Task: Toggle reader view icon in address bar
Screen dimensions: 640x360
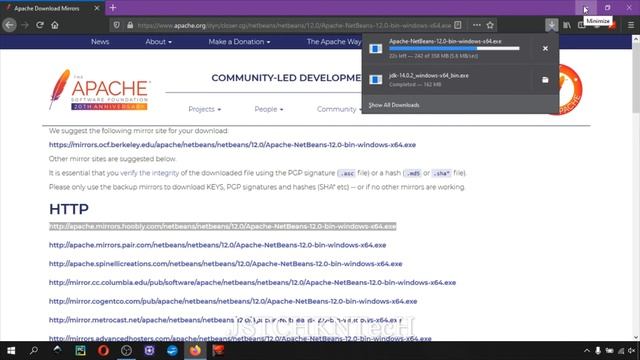Action: click(x=458, y=25)
